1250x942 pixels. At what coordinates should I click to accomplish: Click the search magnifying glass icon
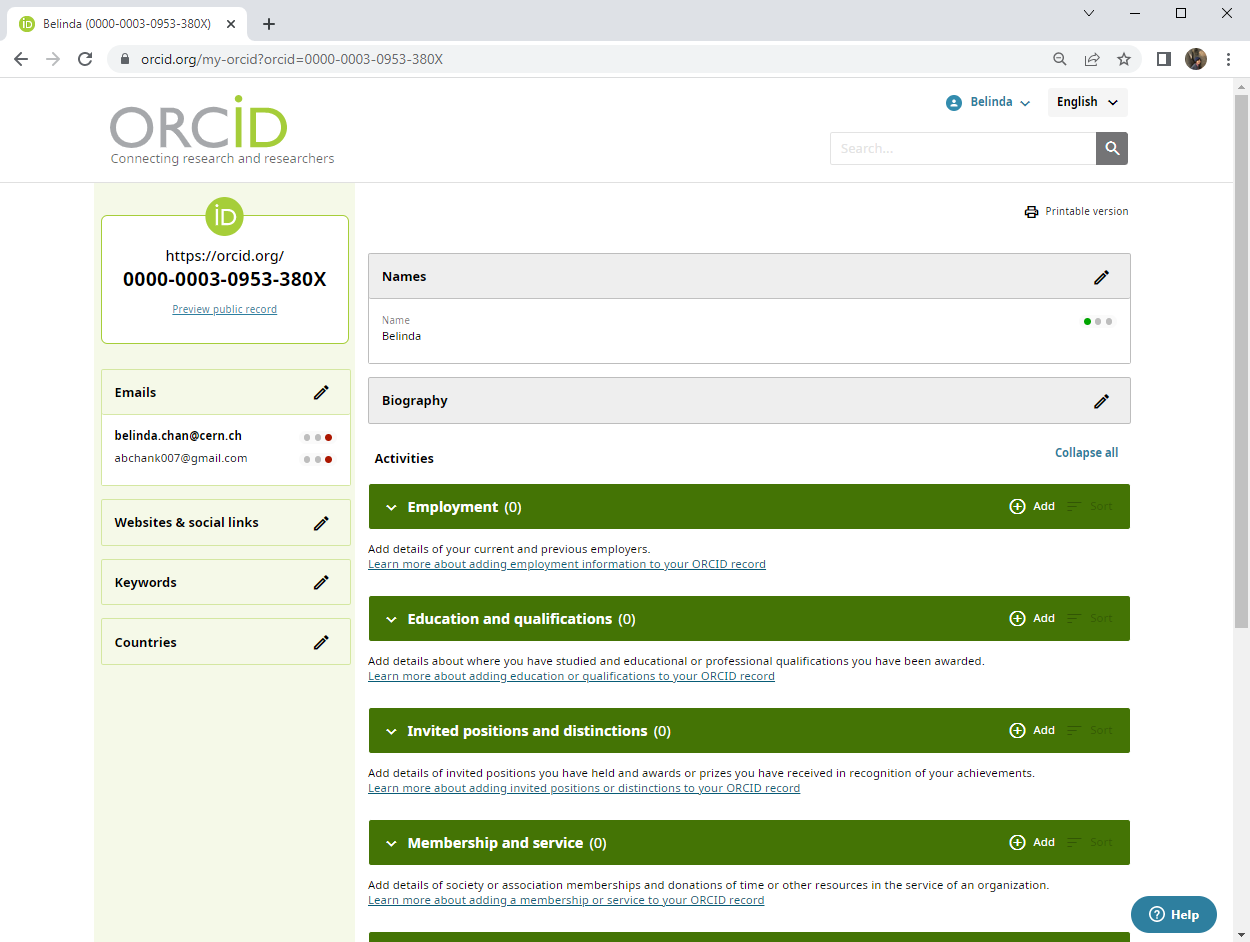pos(1111,148)
